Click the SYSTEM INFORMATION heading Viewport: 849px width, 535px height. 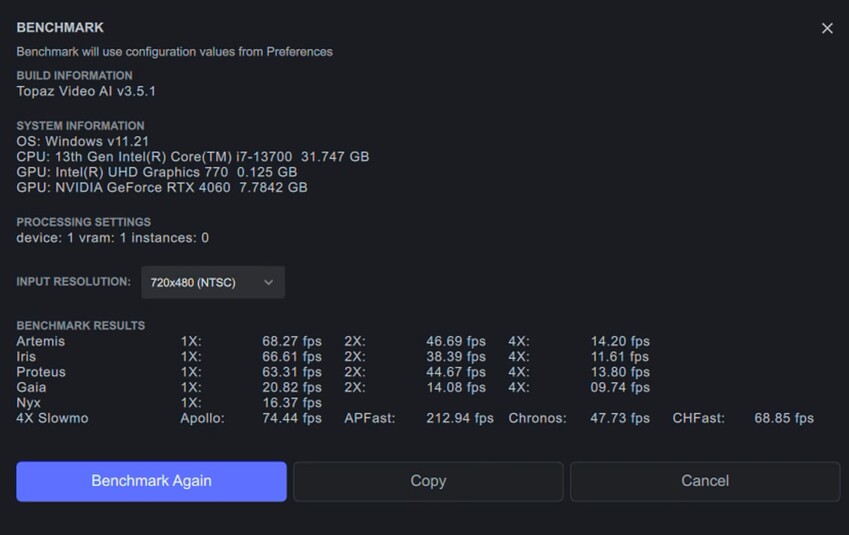[80, 126]
